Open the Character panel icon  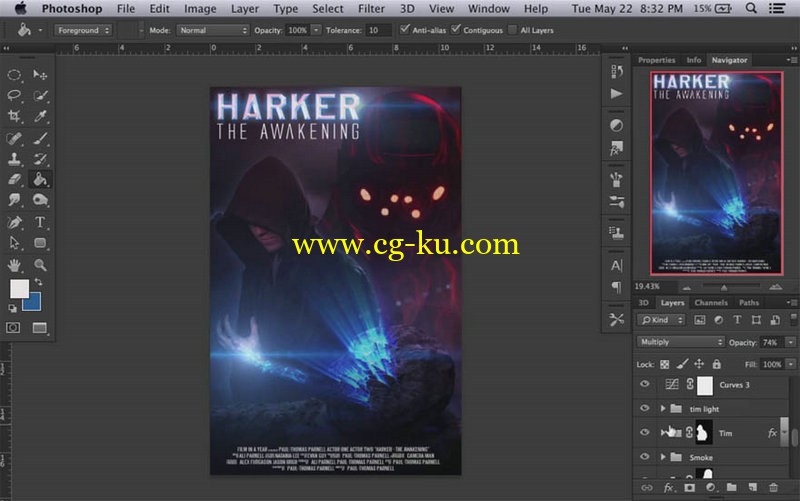[616, 266]
